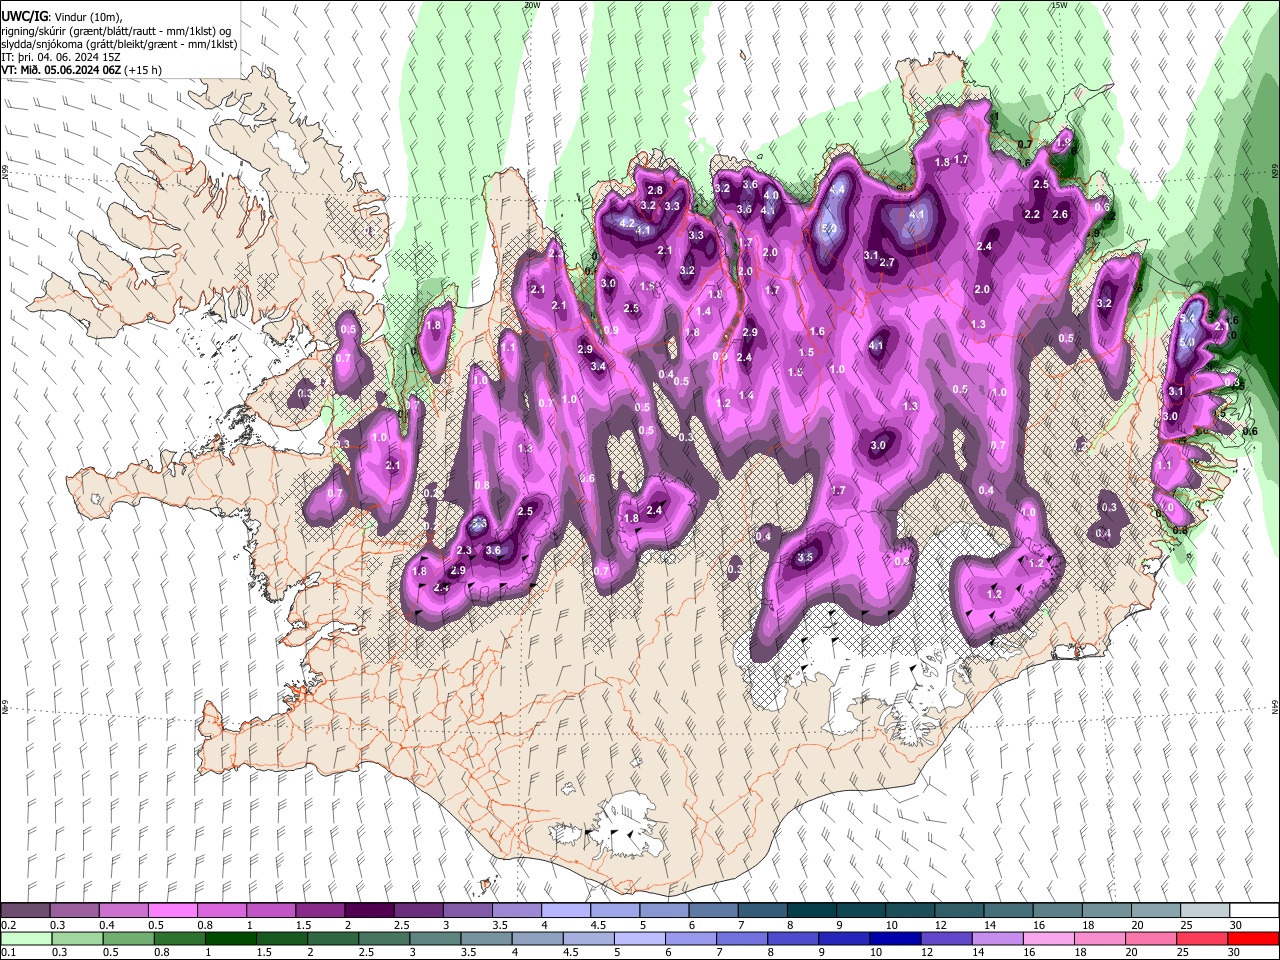Click the upper legend swatch between 0.2 and 0.3
The height and width of the screenshot is (960, 1280).
coord(26,911)
